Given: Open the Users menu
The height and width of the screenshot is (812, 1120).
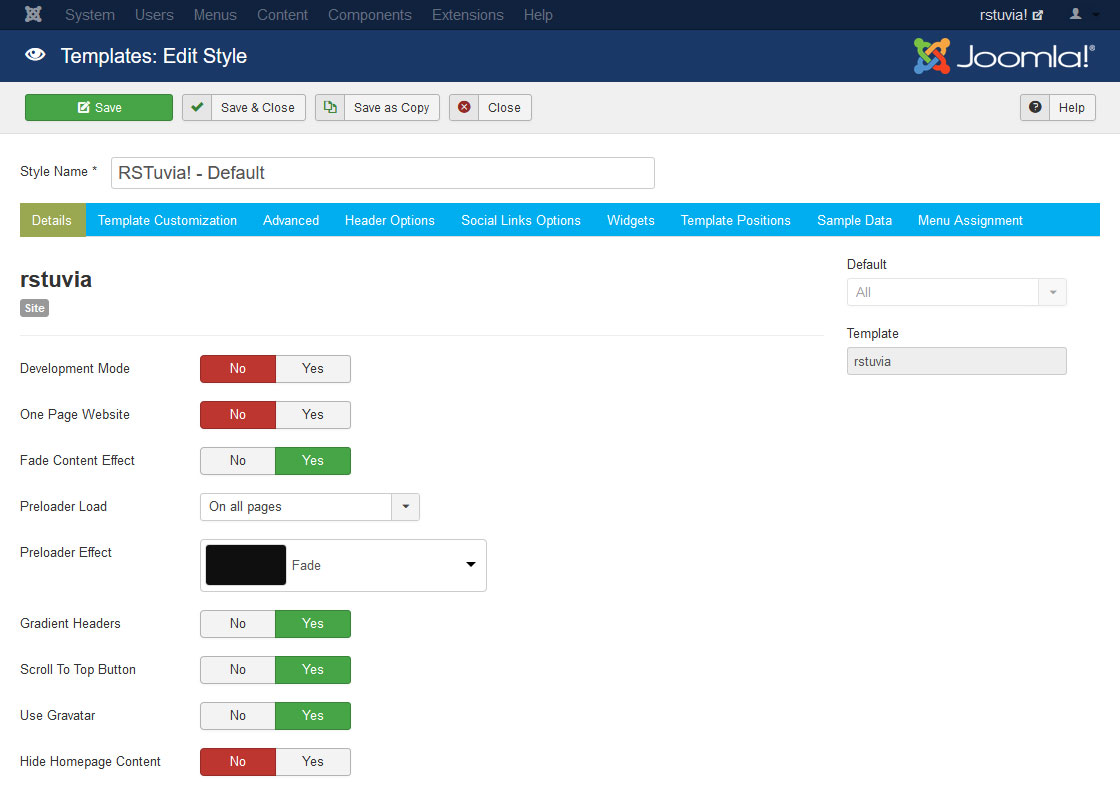Looking at the screenshot, I should point(154,14).
